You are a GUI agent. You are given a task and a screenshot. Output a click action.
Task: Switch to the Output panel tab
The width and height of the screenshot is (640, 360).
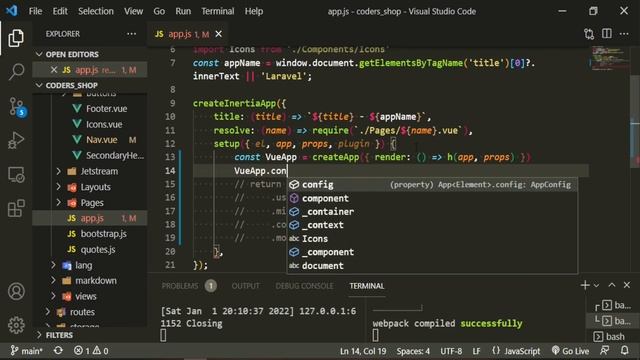(x=245, y=286)
